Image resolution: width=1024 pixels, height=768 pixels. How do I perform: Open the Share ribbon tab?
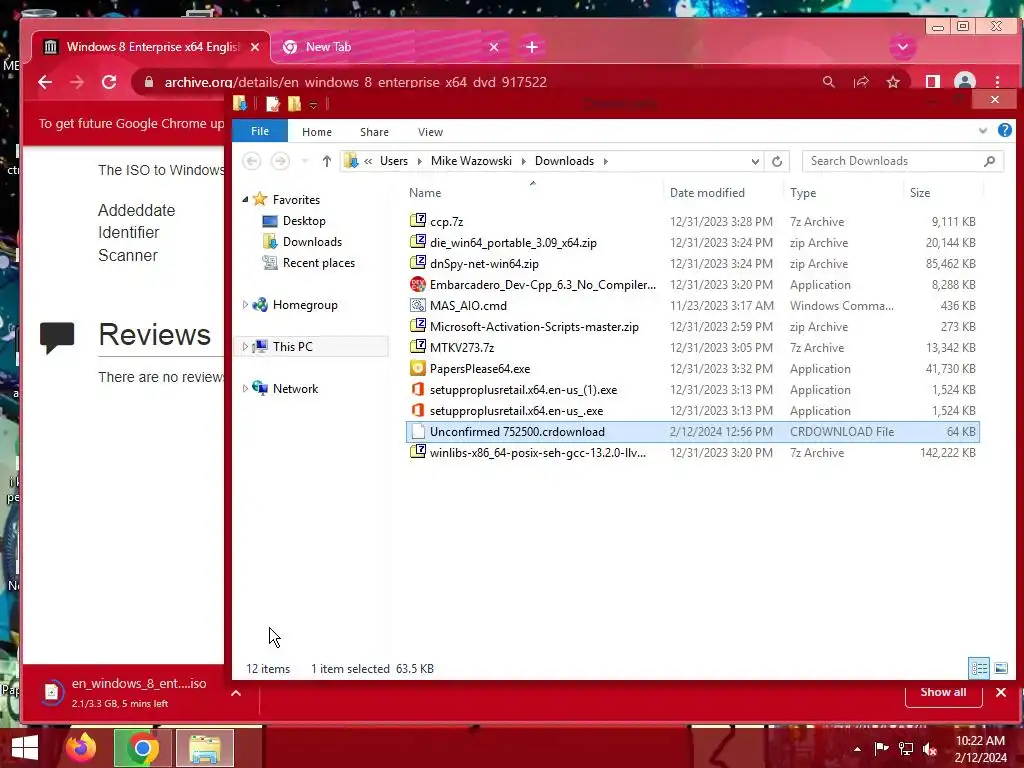(x=374, y=131)
